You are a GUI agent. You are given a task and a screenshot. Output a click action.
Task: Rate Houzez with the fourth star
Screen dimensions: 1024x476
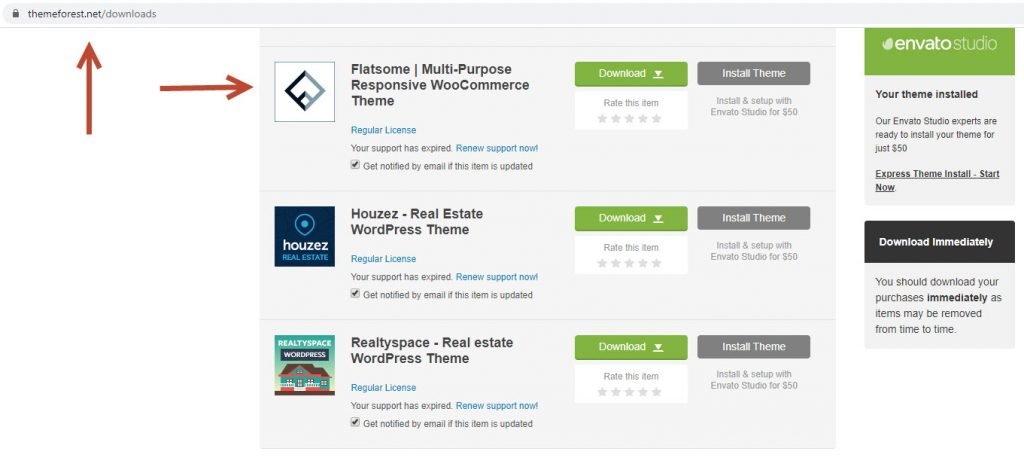(x=643, y=263)
